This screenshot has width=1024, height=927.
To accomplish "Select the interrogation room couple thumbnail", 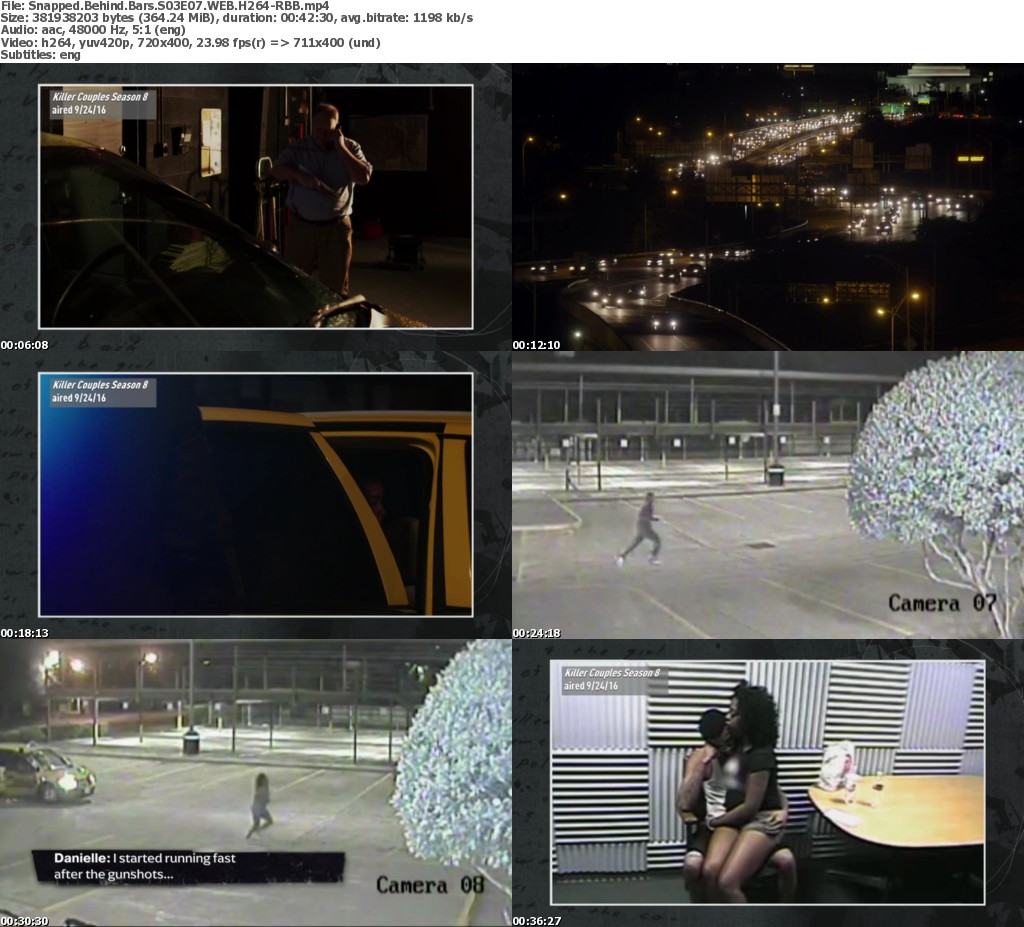I will tap(767, 782).
